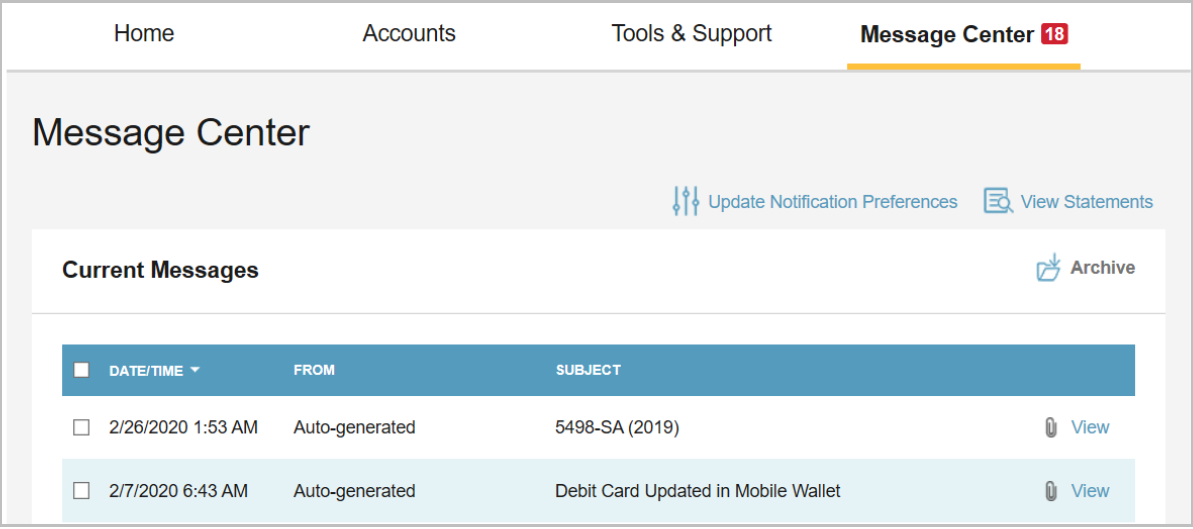Click the paperclip icon on the Debit Card message
Screen dimensions: 1193x529
1050,491
